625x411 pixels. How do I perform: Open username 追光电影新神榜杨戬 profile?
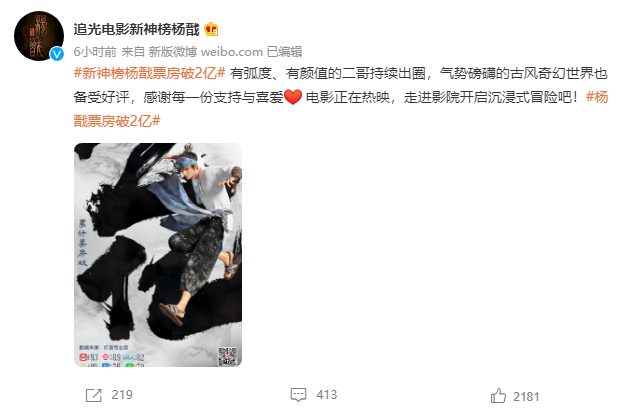(x=136, y=29)
